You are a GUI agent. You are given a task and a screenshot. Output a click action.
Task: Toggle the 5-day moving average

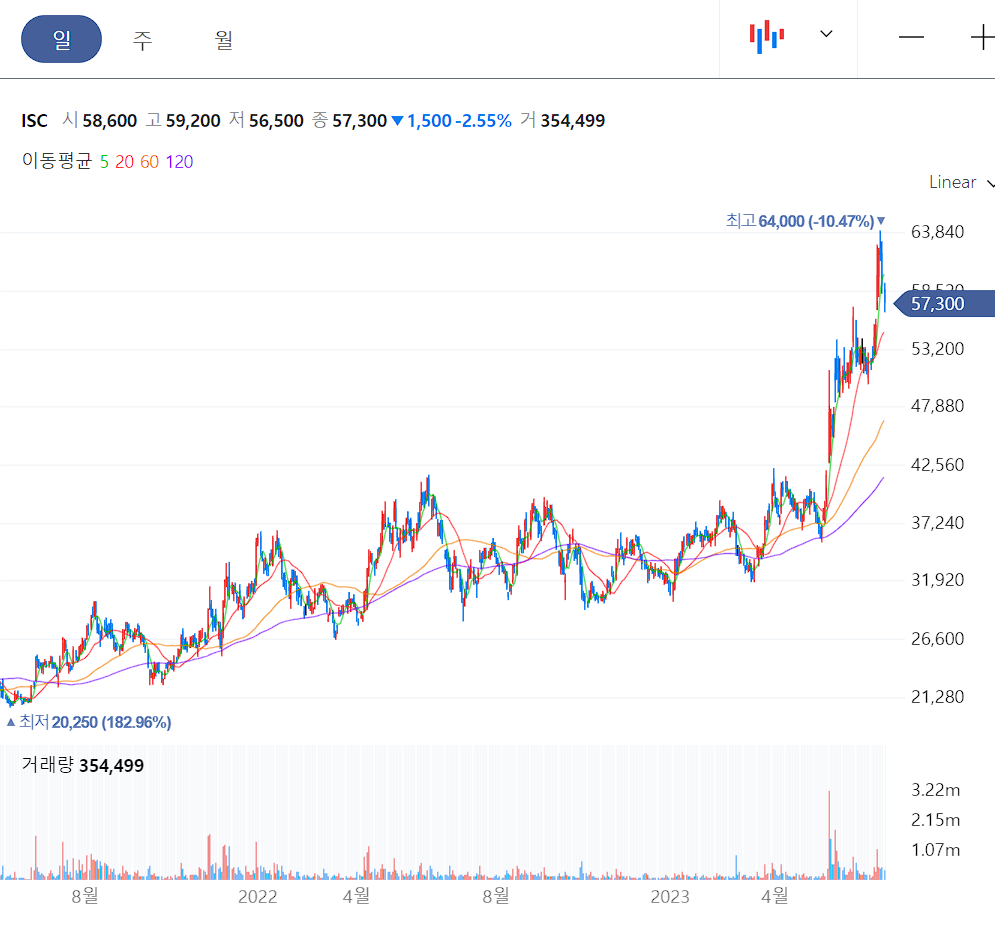pyautogui.click(x=103, y=161)
